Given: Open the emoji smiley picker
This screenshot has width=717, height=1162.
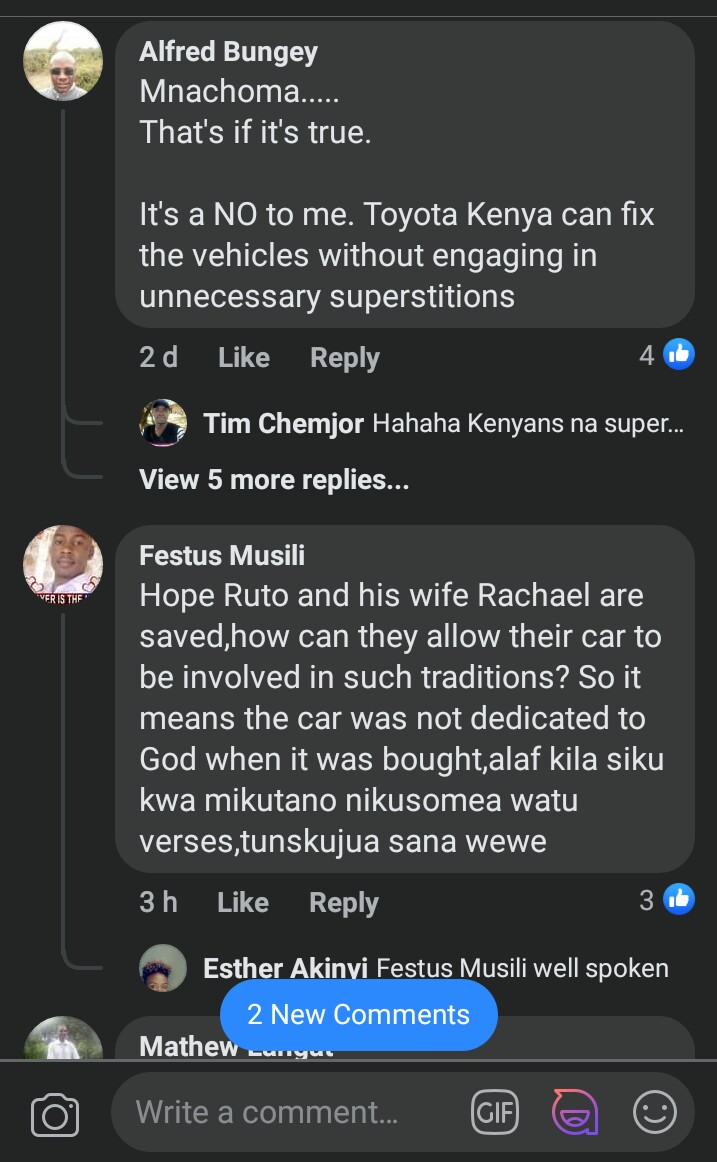Looking at the screenshot, I should click(655, 1112).
